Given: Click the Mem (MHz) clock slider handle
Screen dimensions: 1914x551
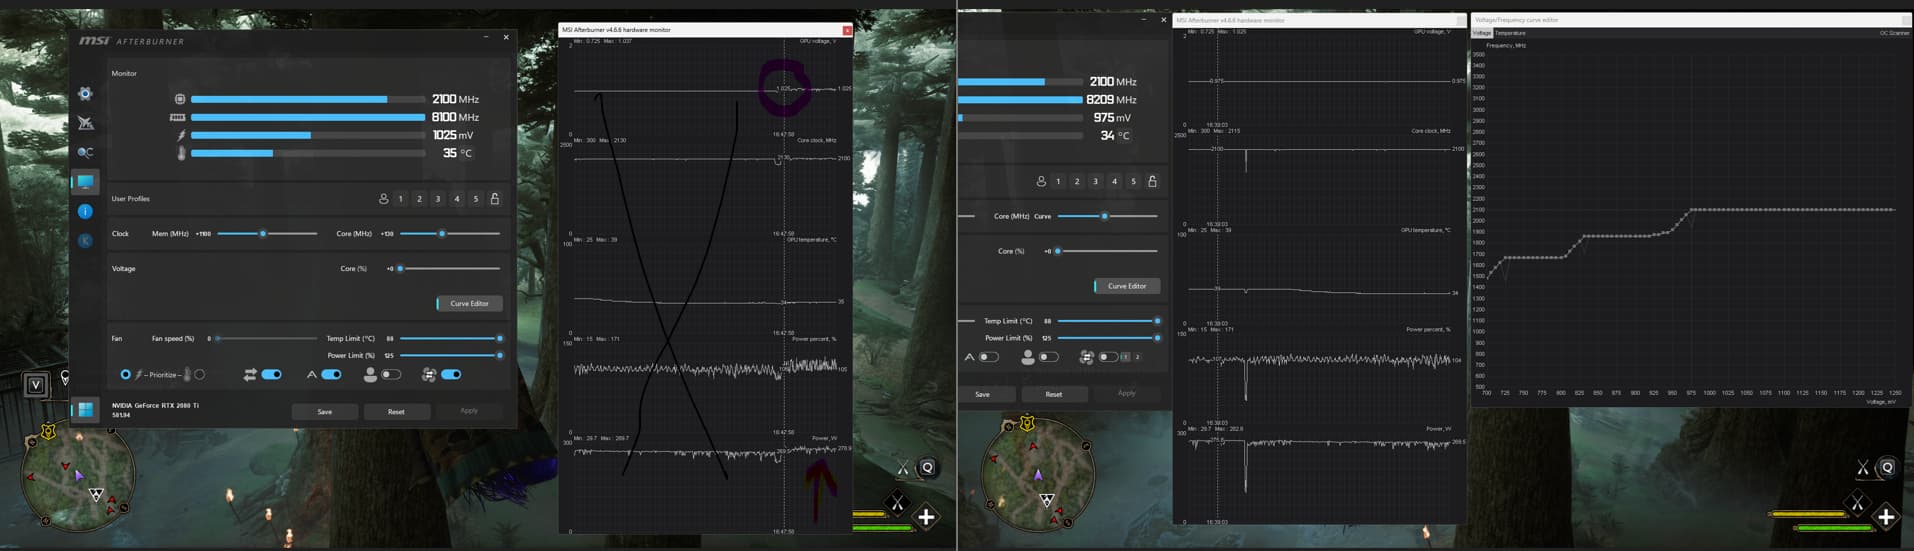Looking at the screenshot, I should point(263,234).
